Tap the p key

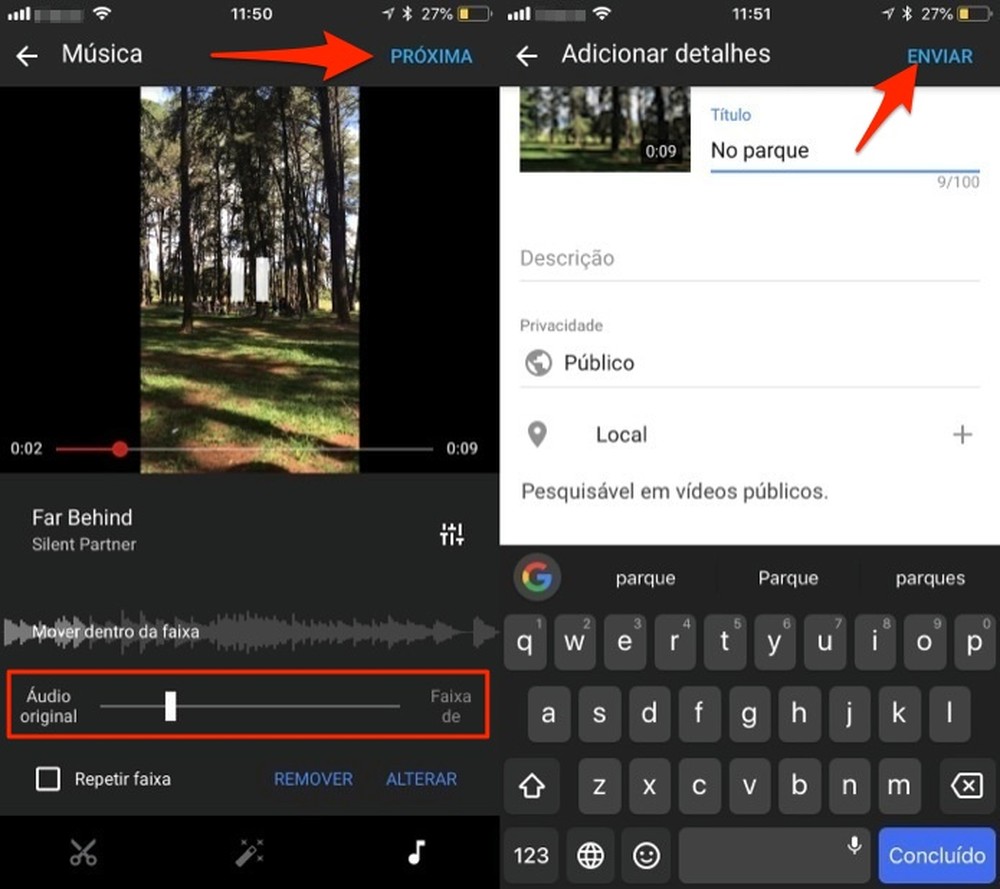pos(974,642)
